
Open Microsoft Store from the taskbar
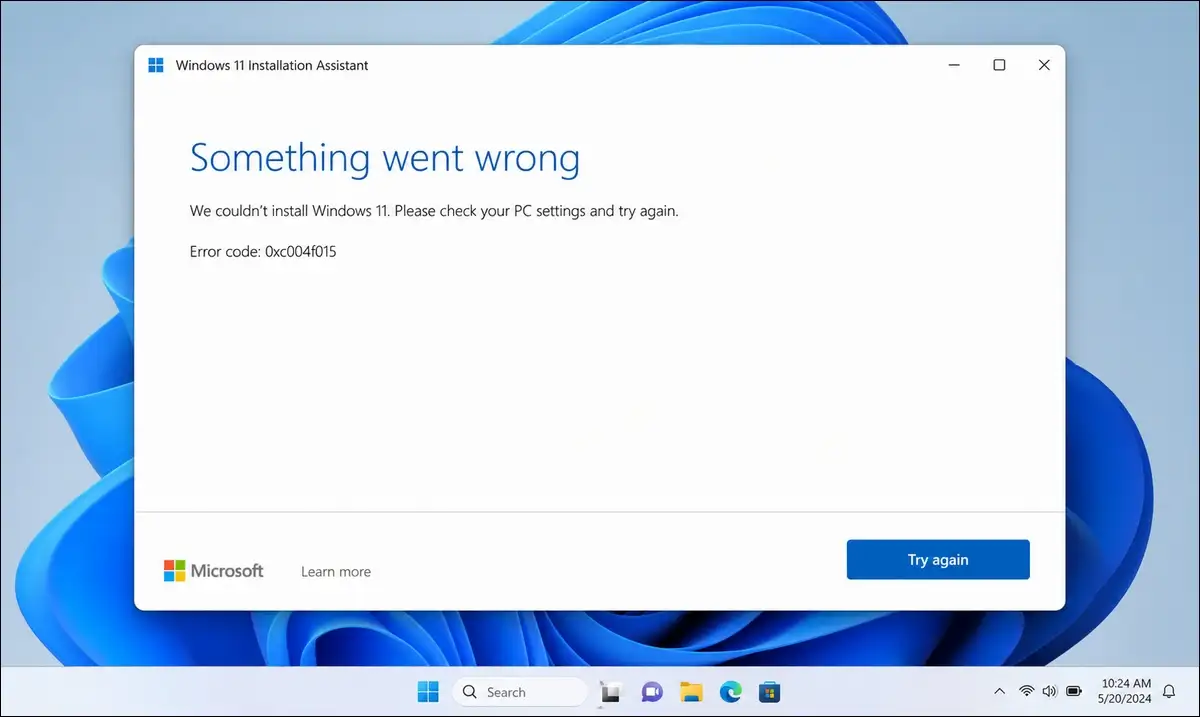coord(769,692)
